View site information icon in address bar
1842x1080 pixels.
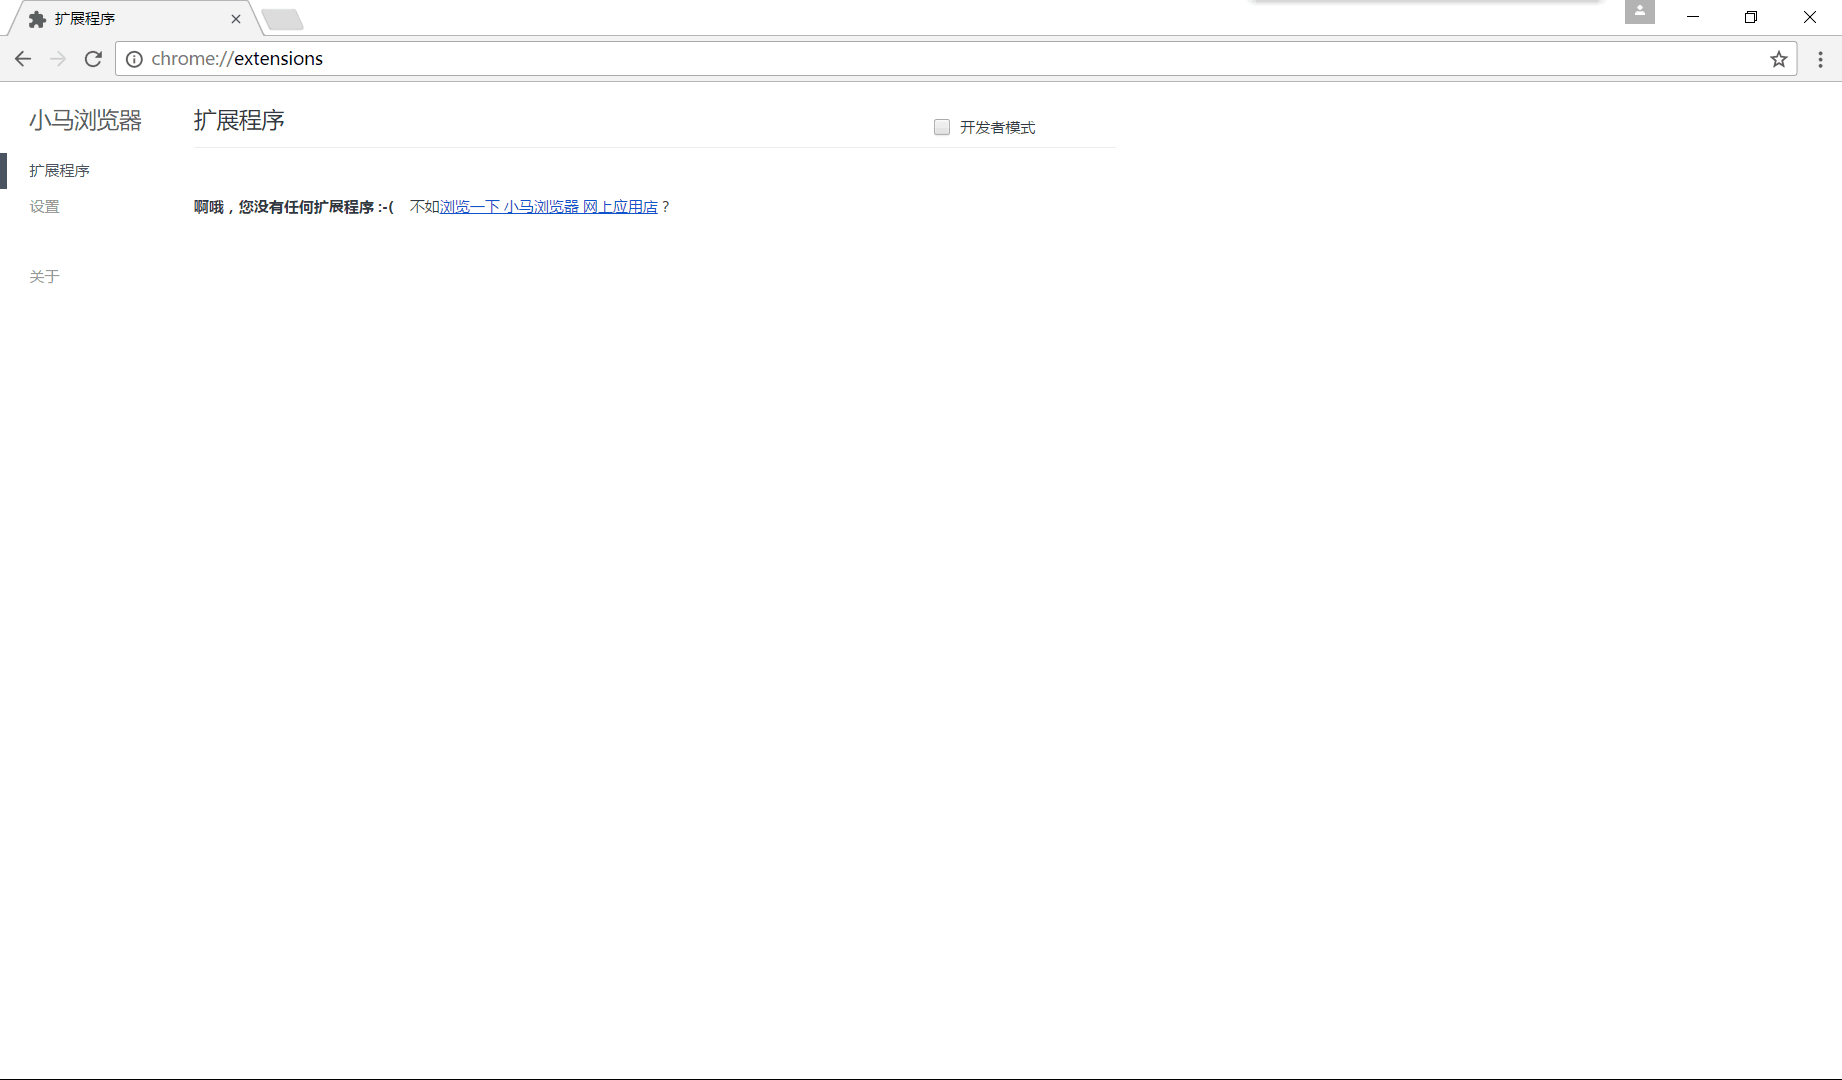click(x=134, y=59)
